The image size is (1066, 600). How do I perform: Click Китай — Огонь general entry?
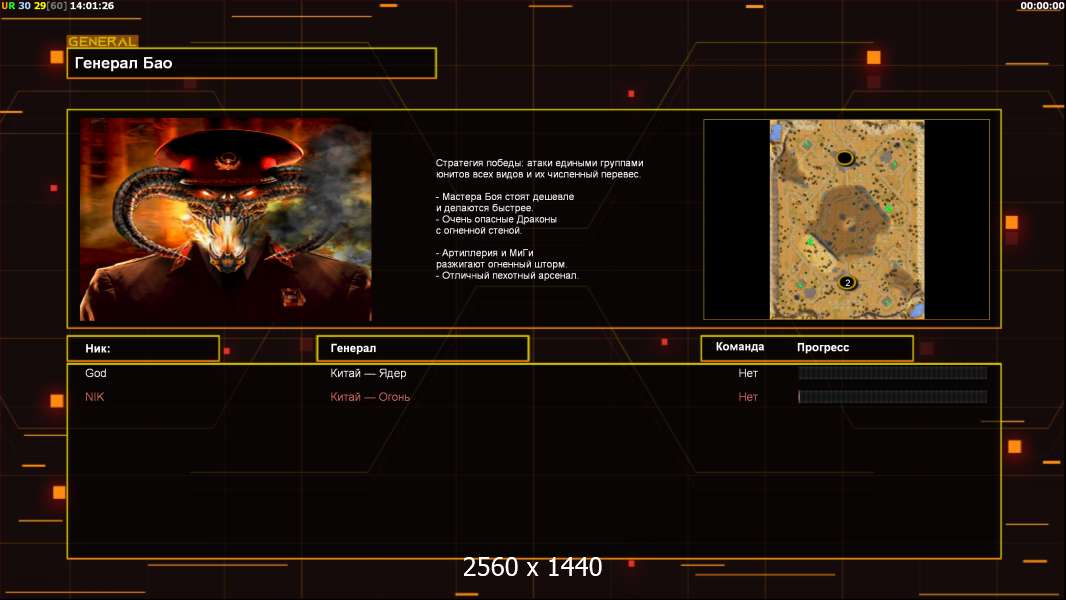(x=370, y=397)
